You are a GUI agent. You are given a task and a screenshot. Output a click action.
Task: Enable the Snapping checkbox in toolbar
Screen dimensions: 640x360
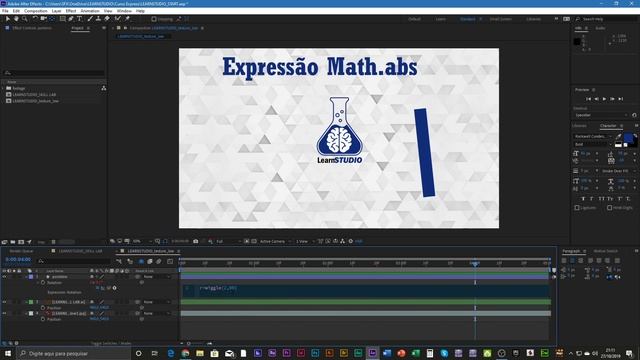point(154,19)
